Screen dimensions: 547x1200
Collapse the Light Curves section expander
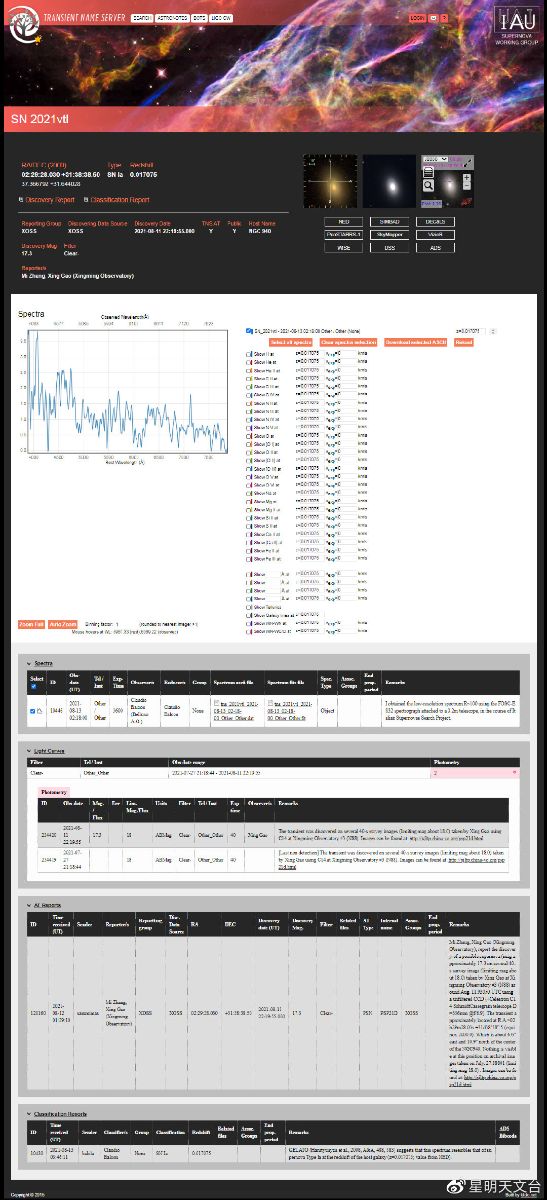pyautogui.click(x=29, y=749)
